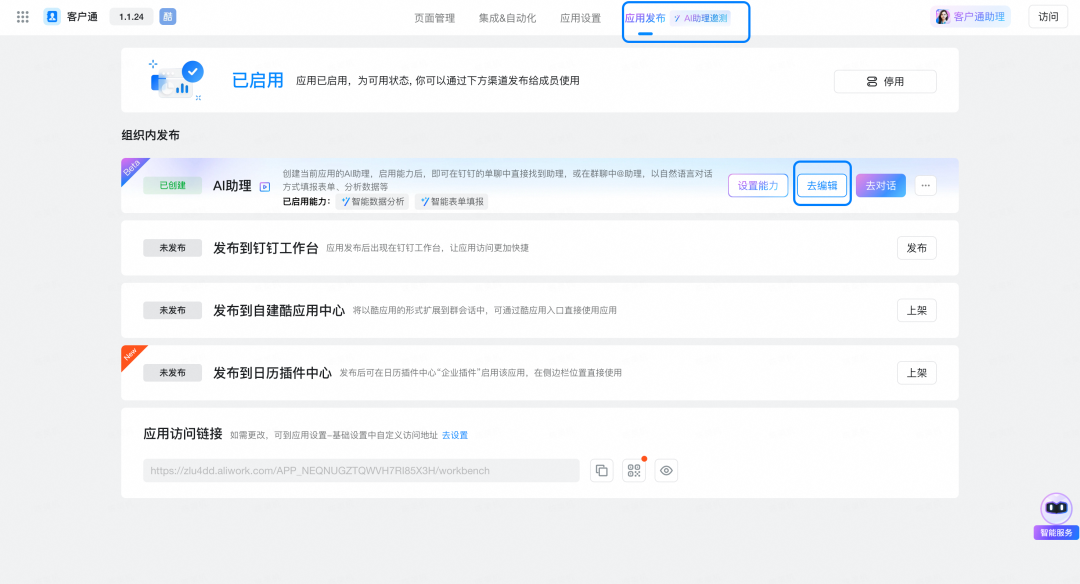1080x584 pixels.
Task: Click 发布 for 钉钉工作台
Action: pos(917,248)
